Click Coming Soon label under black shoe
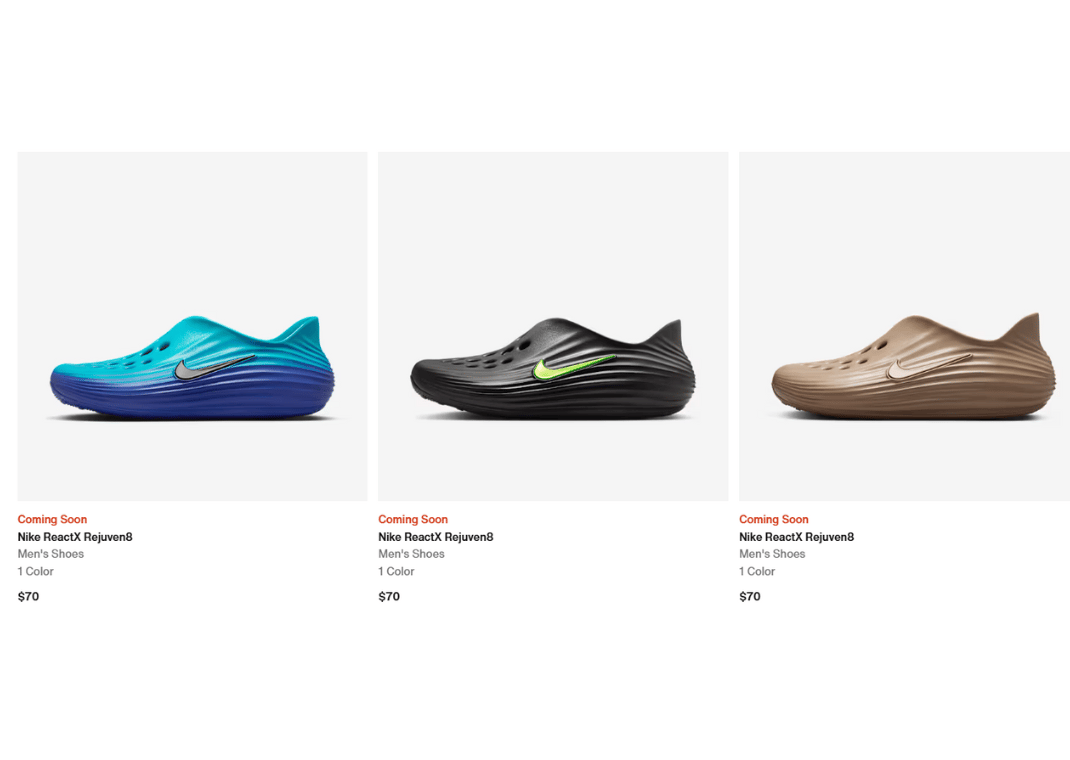1070x760 pixels. pos(413,519)
